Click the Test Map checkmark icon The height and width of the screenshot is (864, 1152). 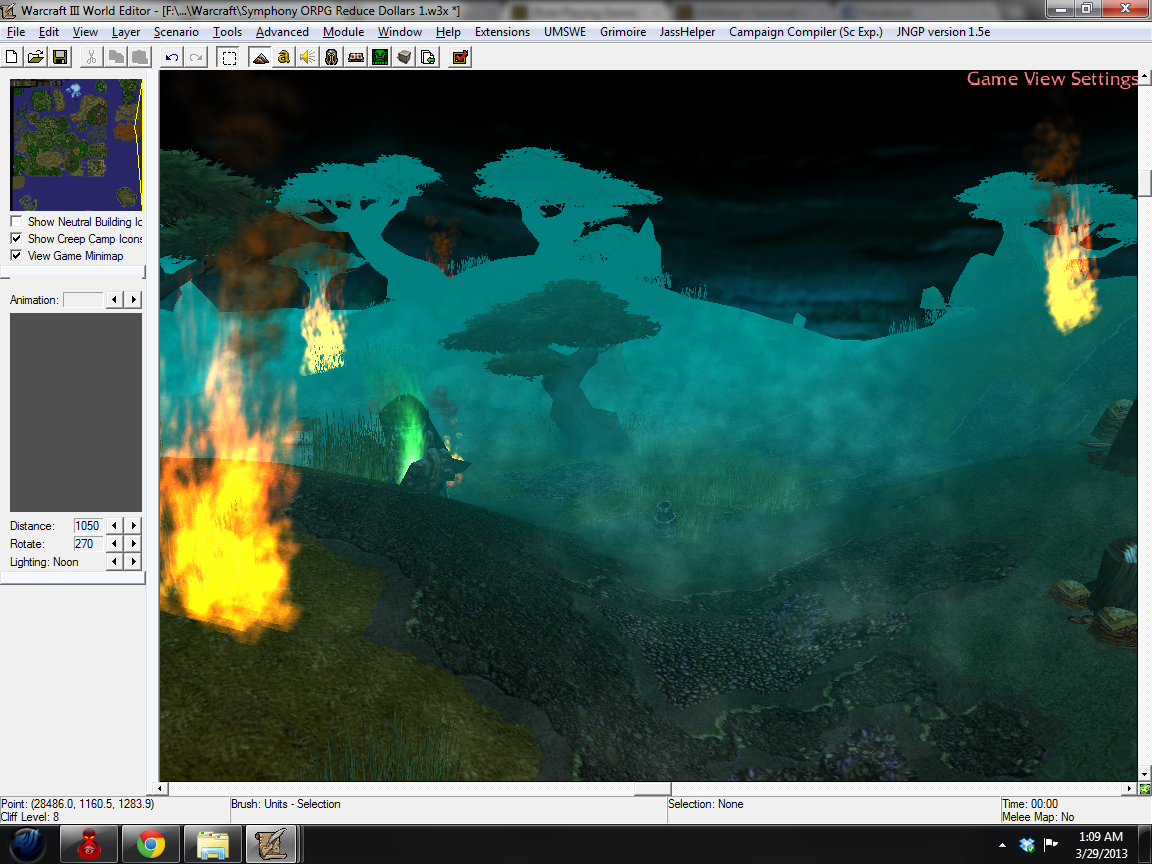tap(461, 57)
